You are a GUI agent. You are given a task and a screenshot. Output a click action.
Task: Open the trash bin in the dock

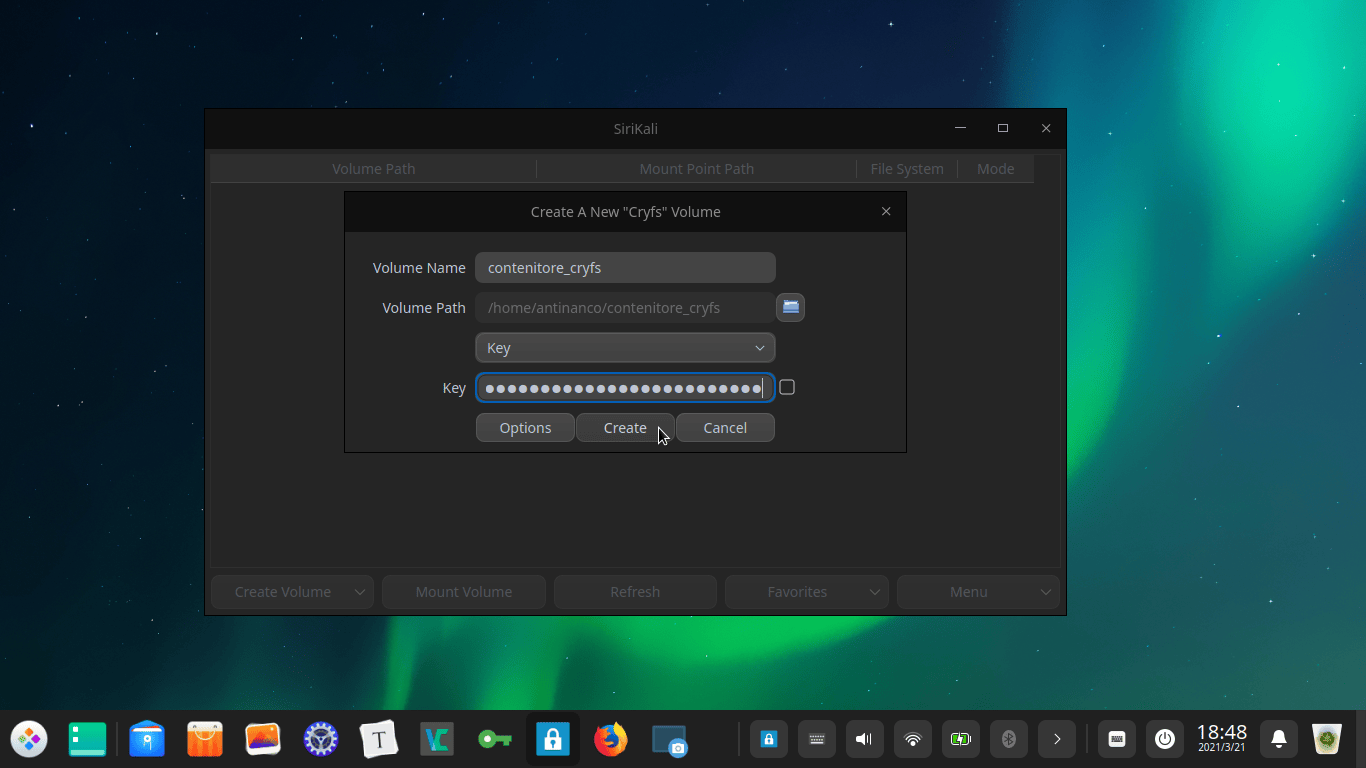pos(1327,740)
